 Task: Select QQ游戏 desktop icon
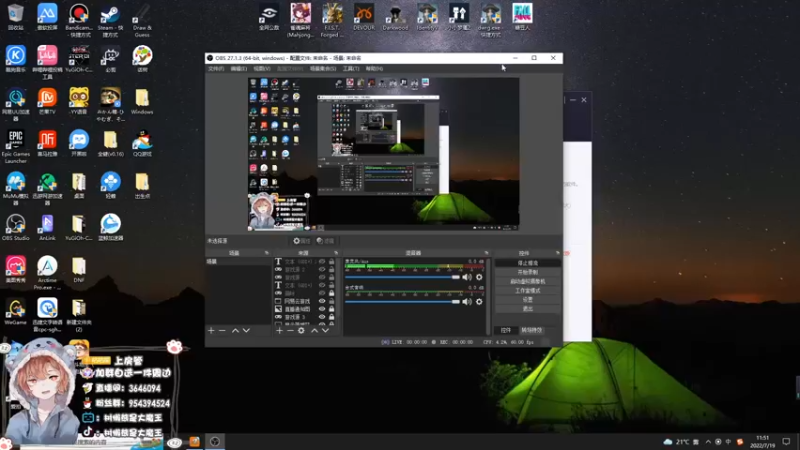pos(142,143)
